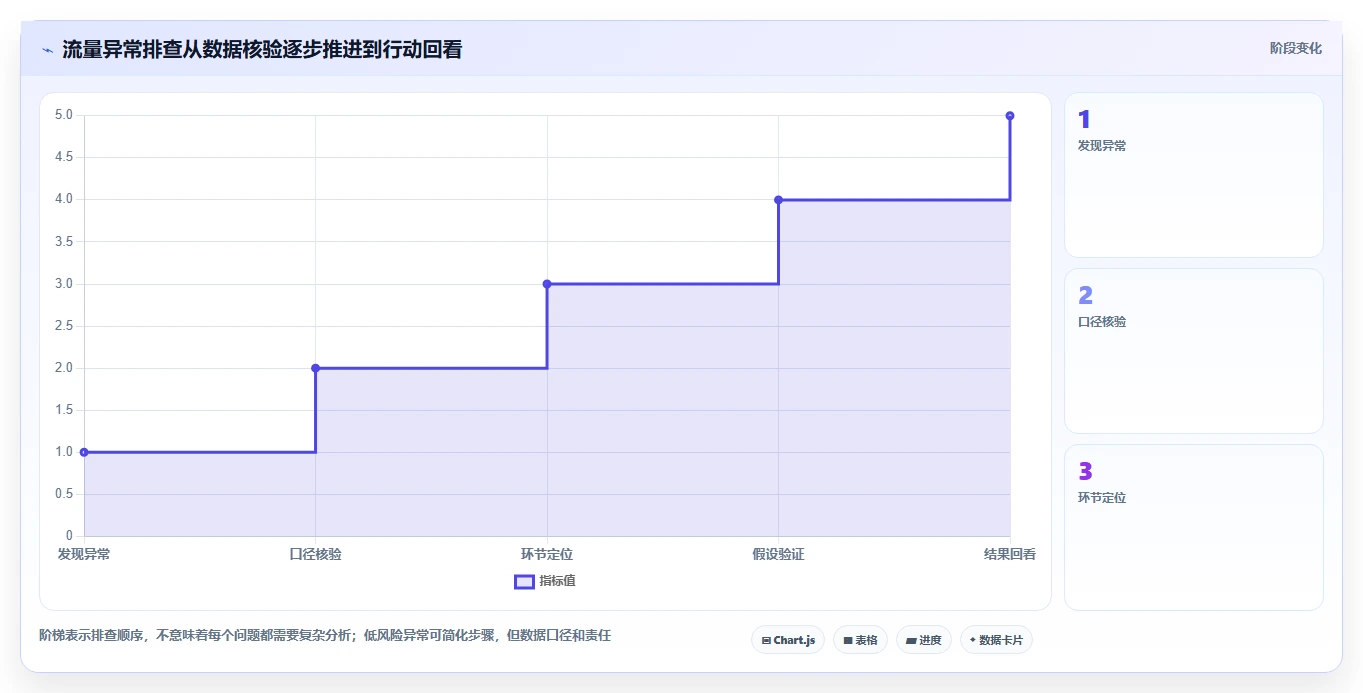Click the 指标值 legend label
Image resolution: width=1363 pixels, height=693 pixels.
558,582
